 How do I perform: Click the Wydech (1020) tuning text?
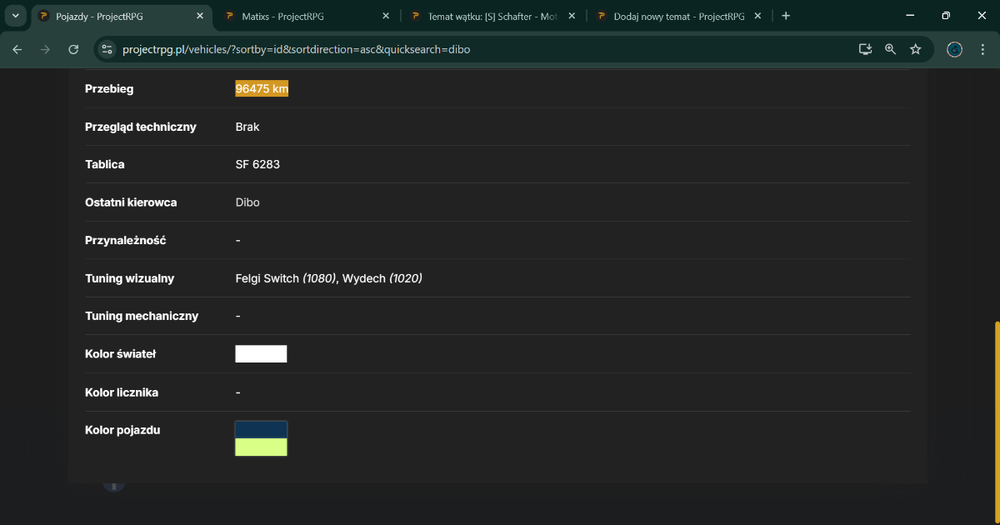(382, 278)
